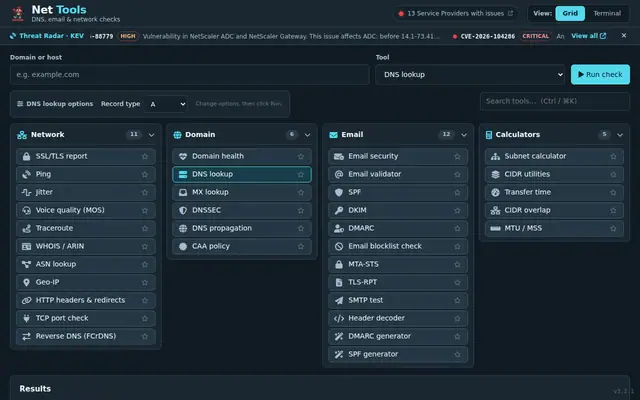Image resolution: width=640 pixels, height=400 pixels.
Task: Toggle favorite star for DMARC
Action: (457, 228)
